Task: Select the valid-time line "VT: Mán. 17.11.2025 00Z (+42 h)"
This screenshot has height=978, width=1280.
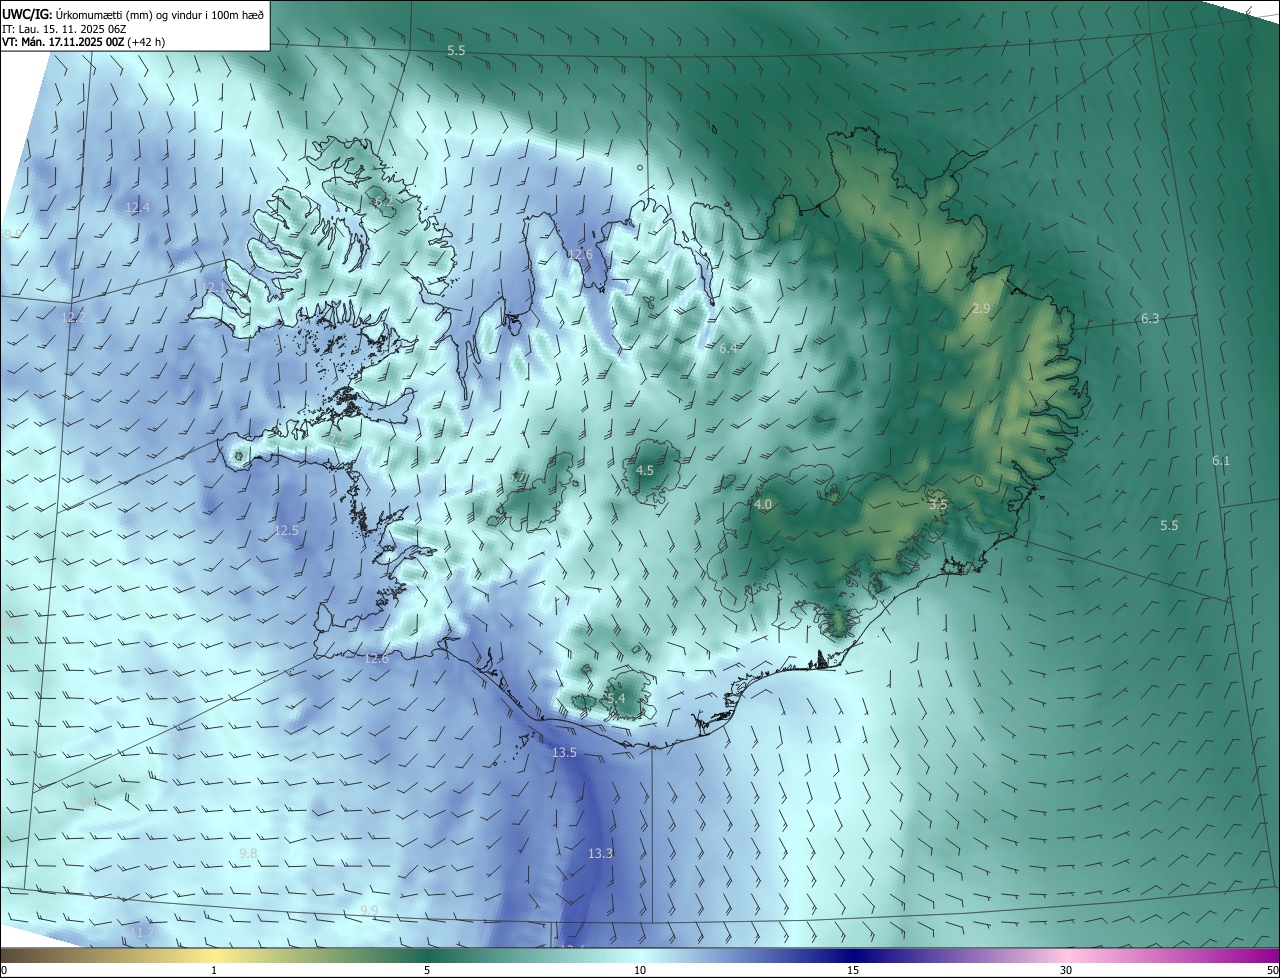Action: [x=84, y=42]
